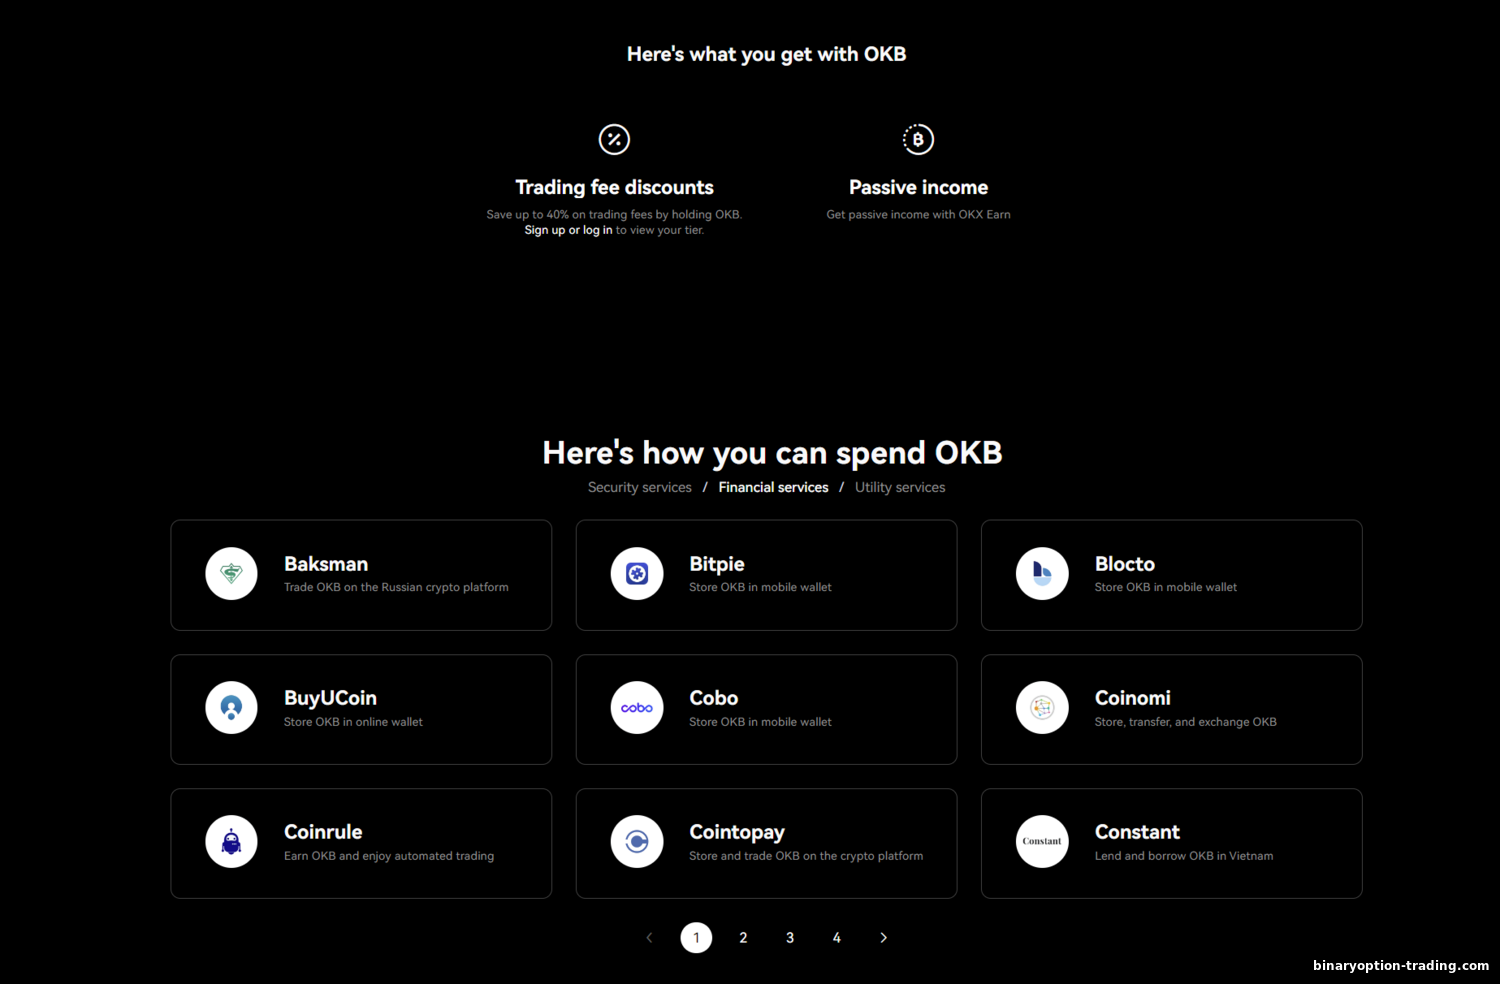Image resolution: width=1500 pixels, height=984 pixels.
Task: Jump to page 4 of services
Action: [x=837, y=938]
